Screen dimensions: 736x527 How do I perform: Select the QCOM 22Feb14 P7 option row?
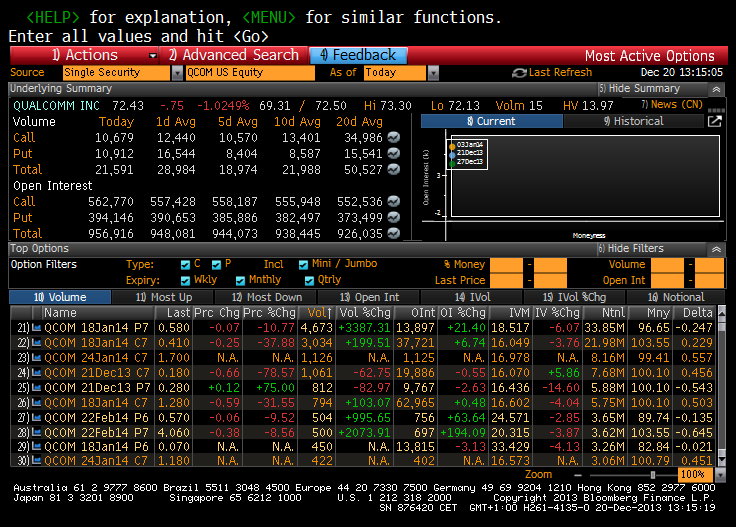pos(362,432)
